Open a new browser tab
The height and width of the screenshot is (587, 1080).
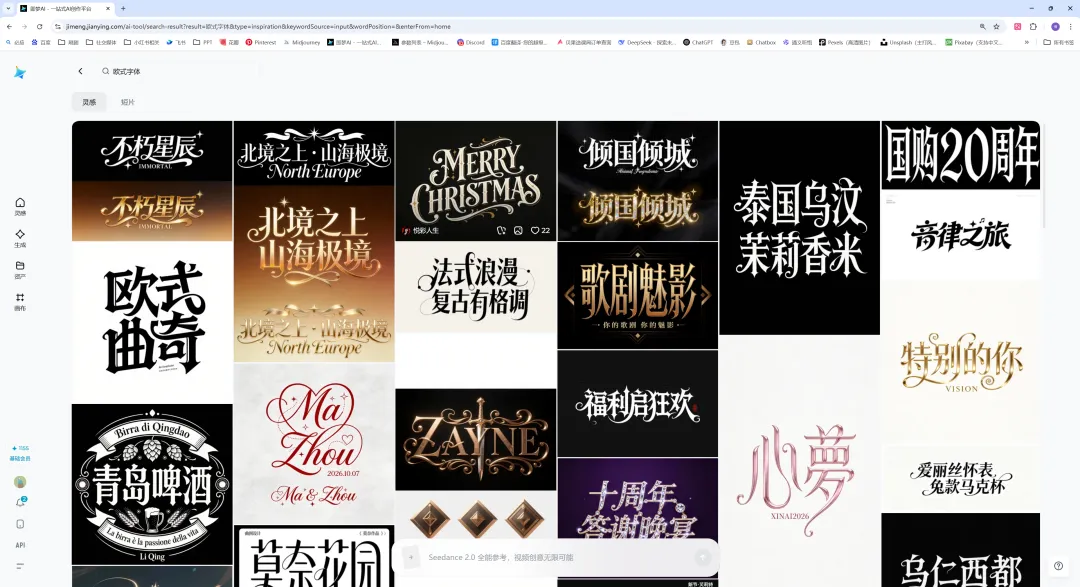pyautogui.click(x=123, y=8)
